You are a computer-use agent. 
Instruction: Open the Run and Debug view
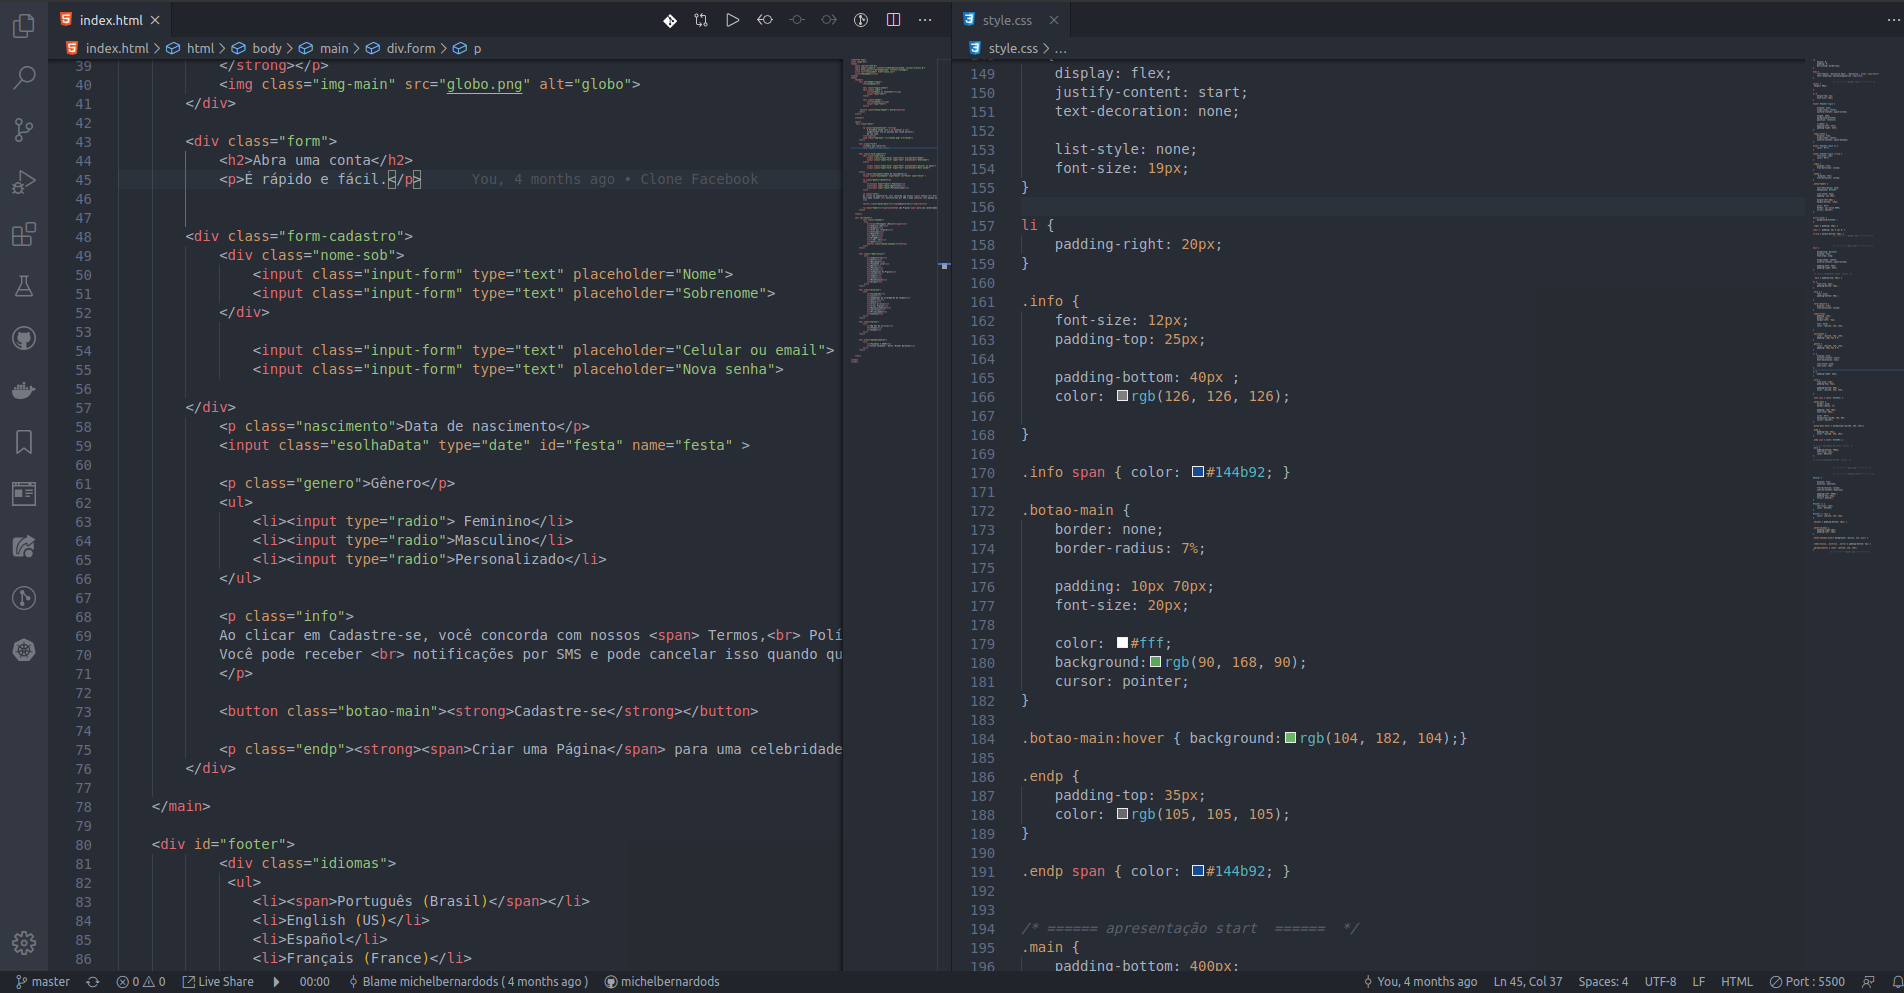(x=24, y=182)
